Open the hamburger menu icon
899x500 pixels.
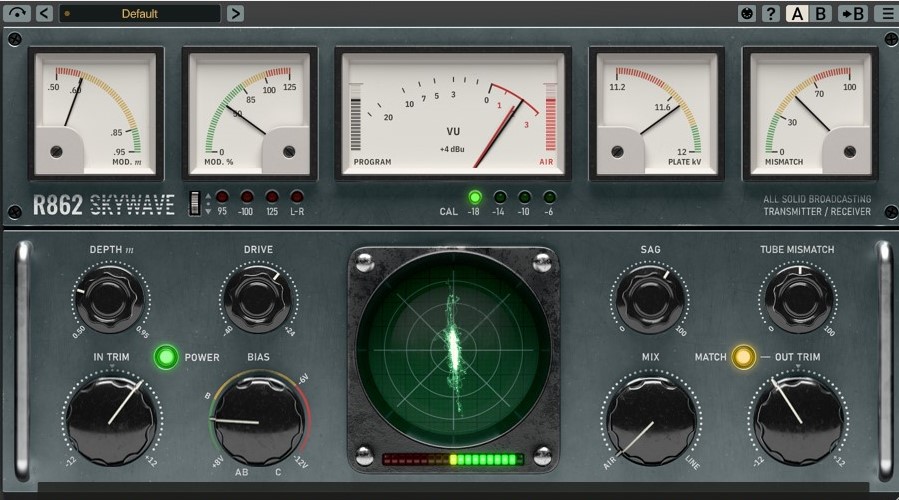tap(887, 13)
